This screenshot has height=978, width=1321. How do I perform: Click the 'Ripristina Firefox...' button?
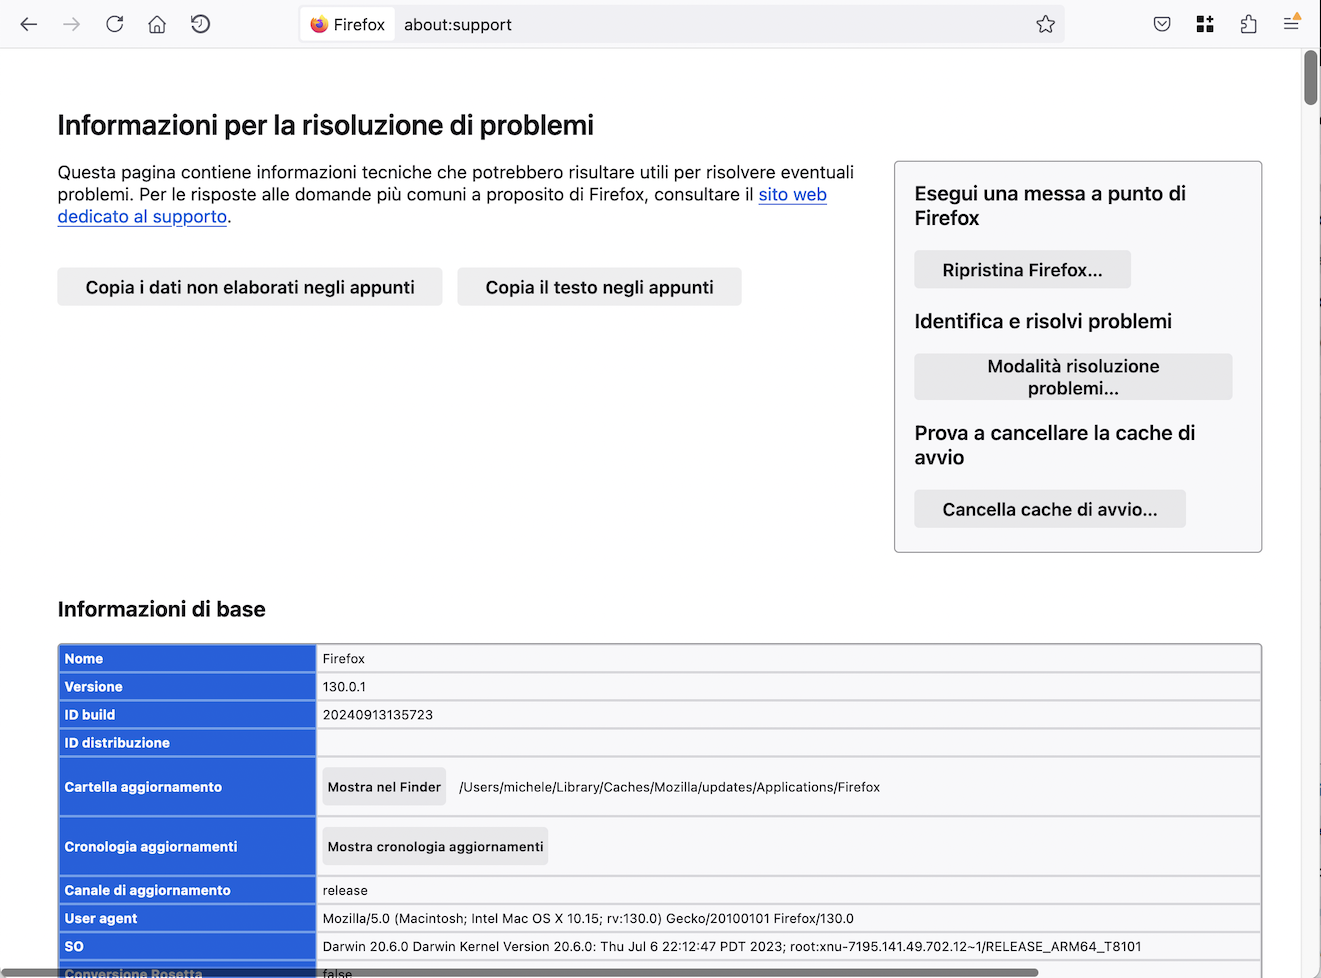coord(1022,270)
